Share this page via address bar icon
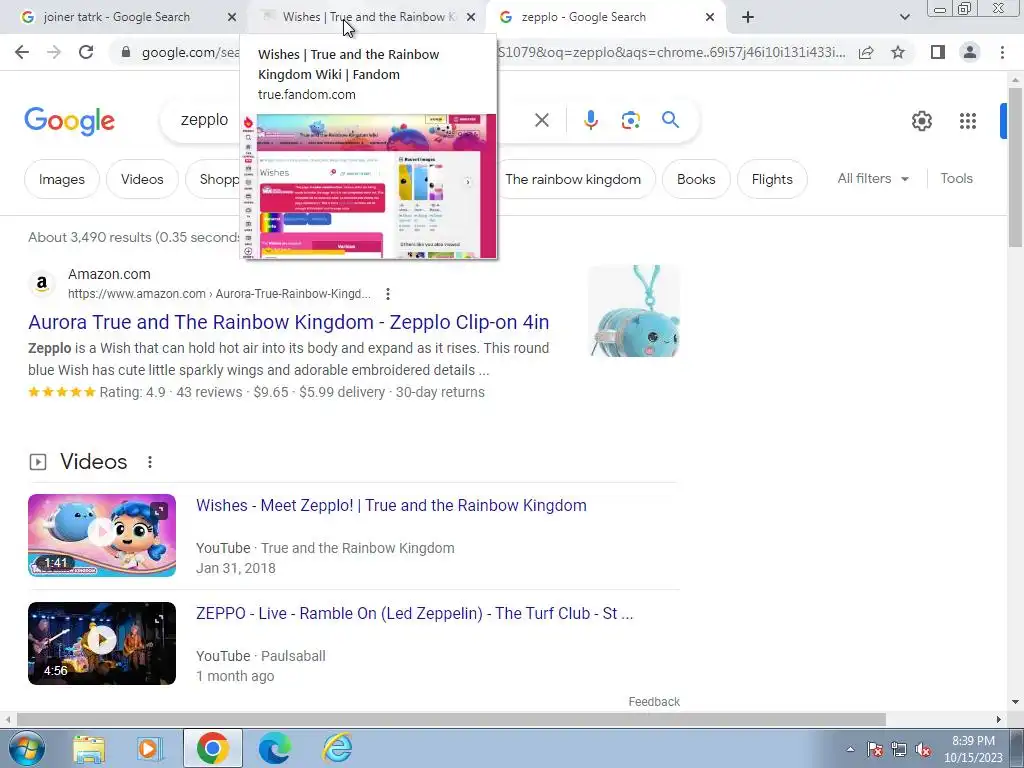The width and height of the screenshot is (1024, 768). coord(866,52)
